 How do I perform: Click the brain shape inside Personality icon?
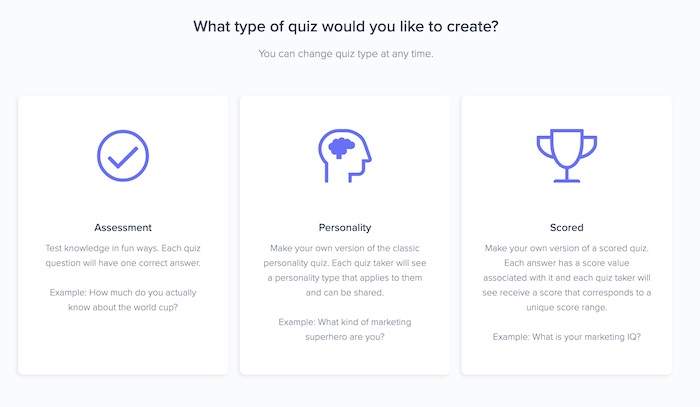point(342,148)
